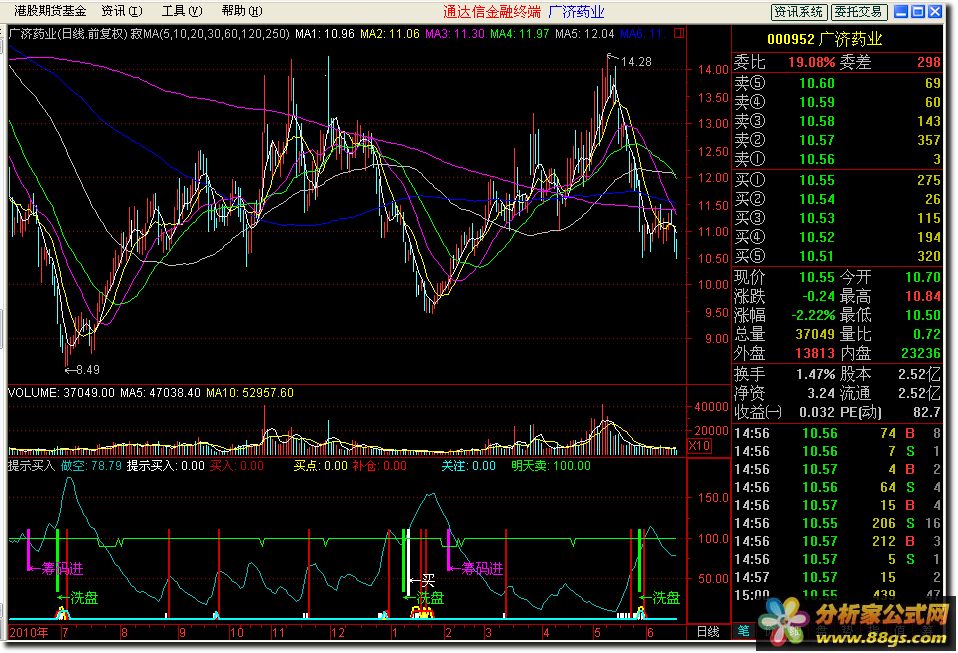
Task: Click the 14:57 tick with volume 15
Action: coord(837,577)
